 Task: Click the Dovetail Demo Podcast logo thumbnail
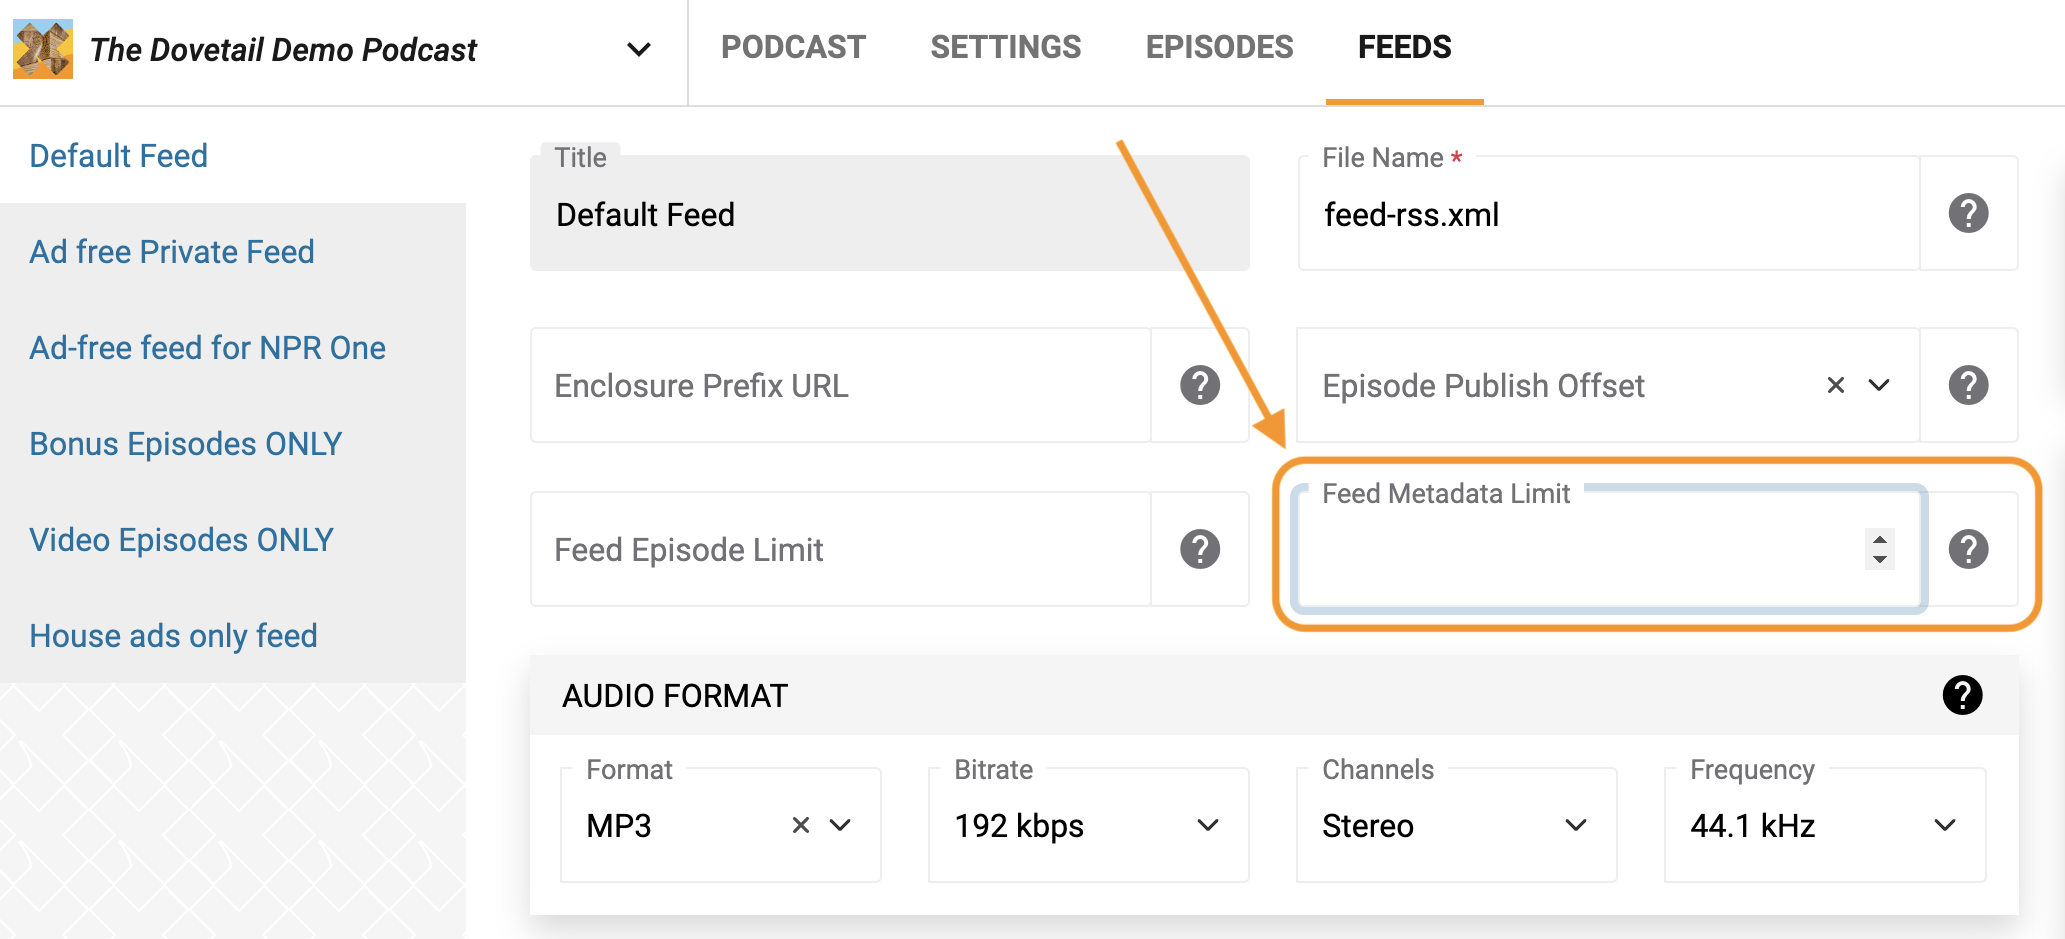pyautogui.click(x=43, y=49)
